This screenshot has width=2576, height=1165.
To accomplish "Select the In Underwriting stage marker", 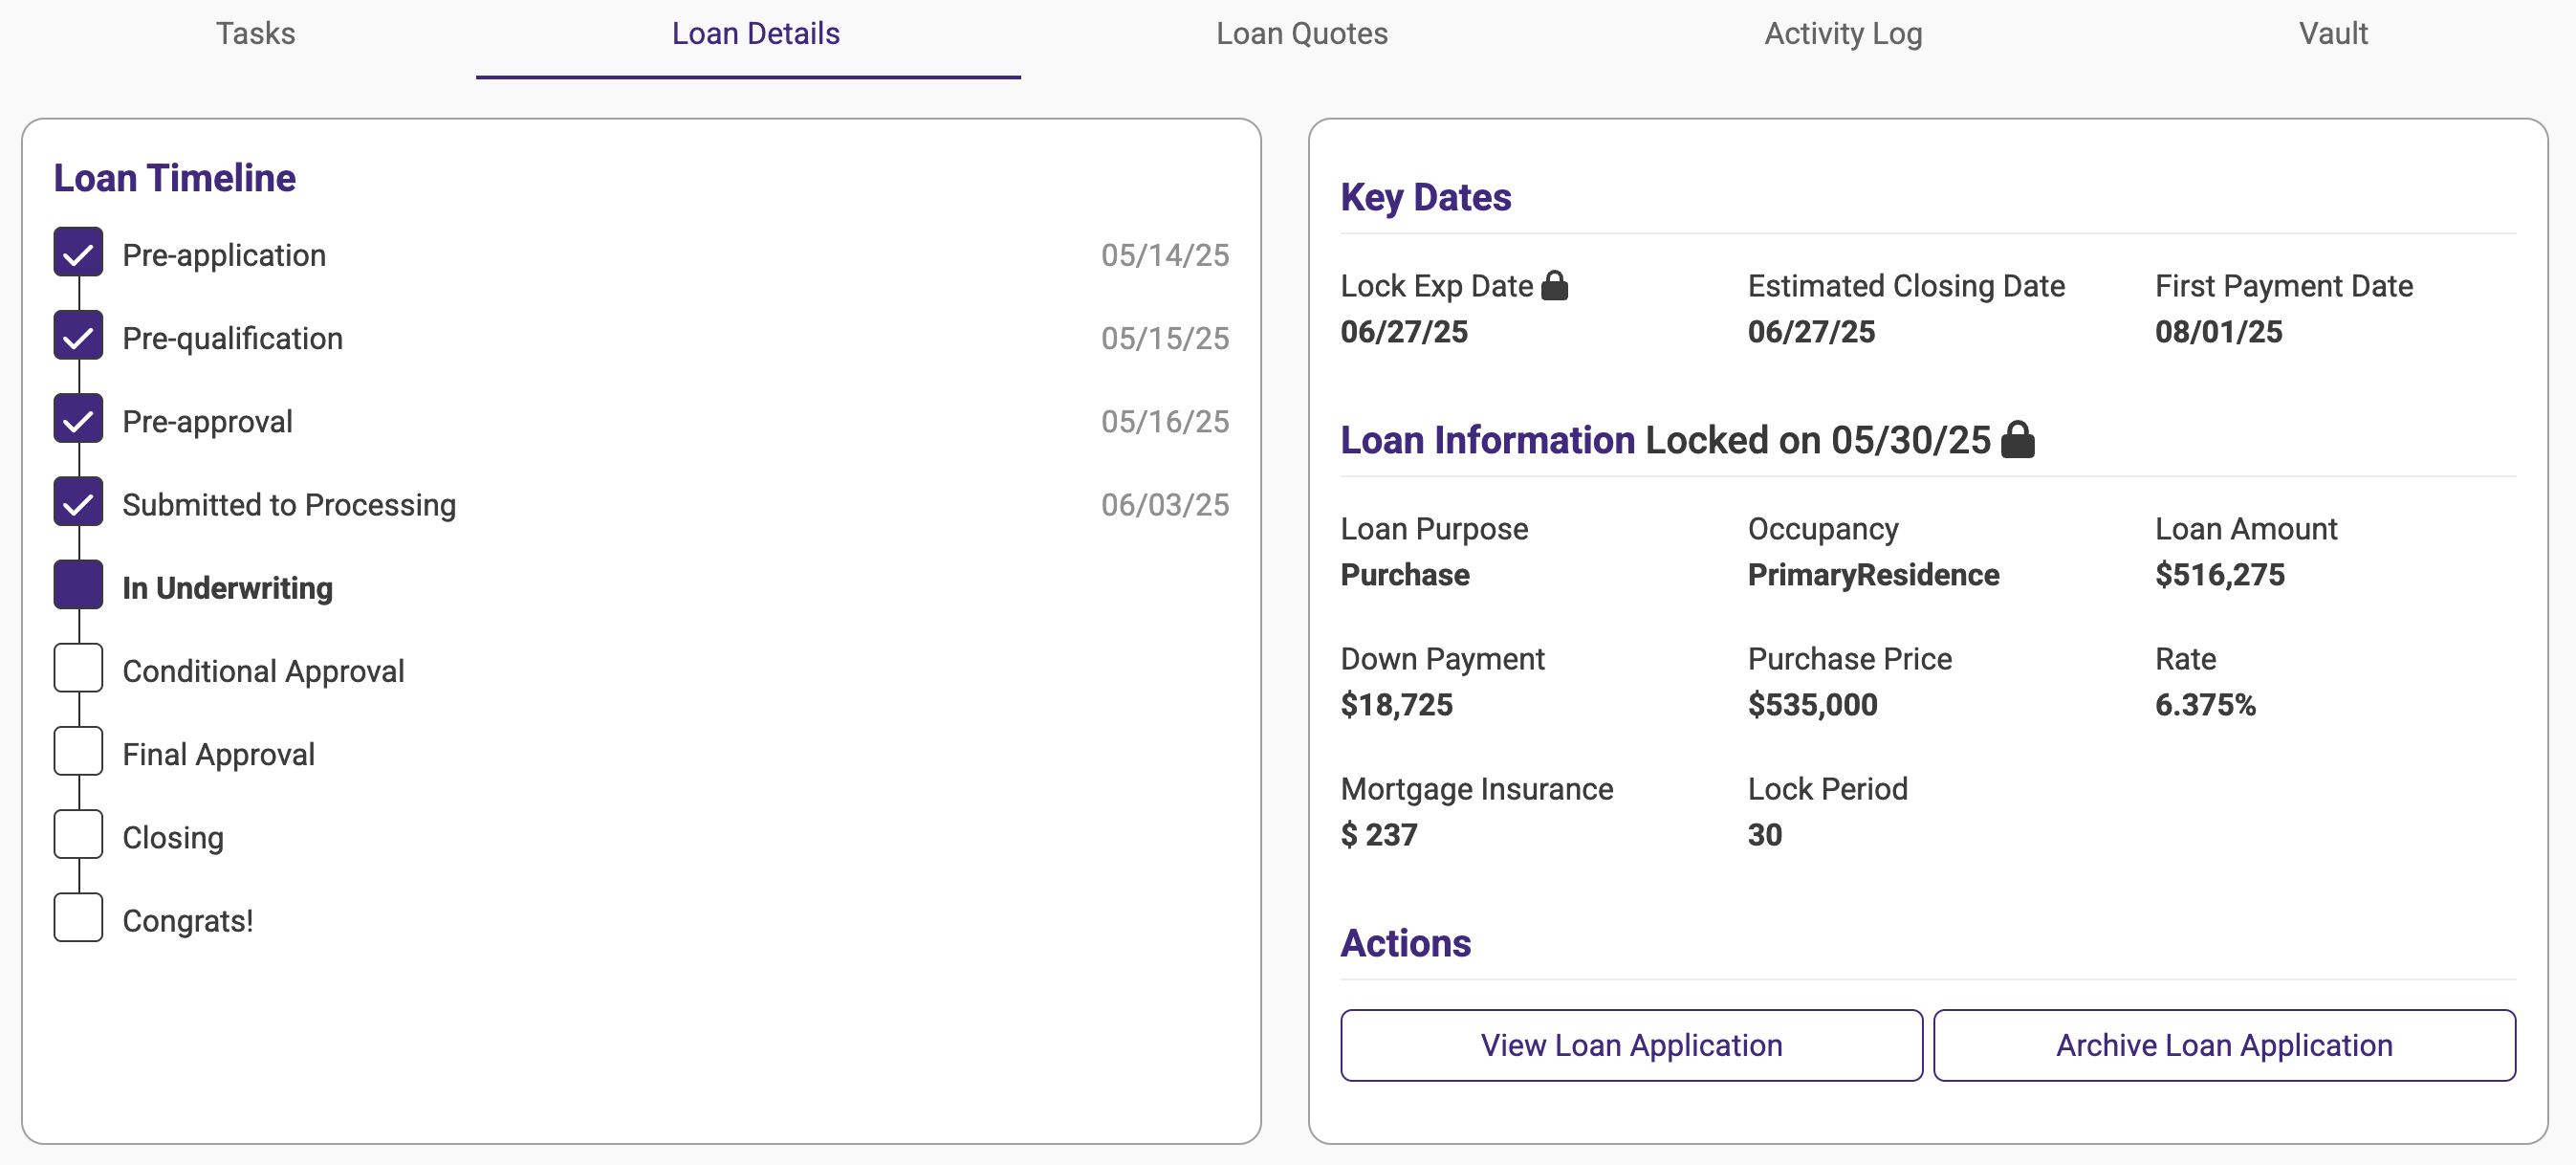I will (78, 586).
